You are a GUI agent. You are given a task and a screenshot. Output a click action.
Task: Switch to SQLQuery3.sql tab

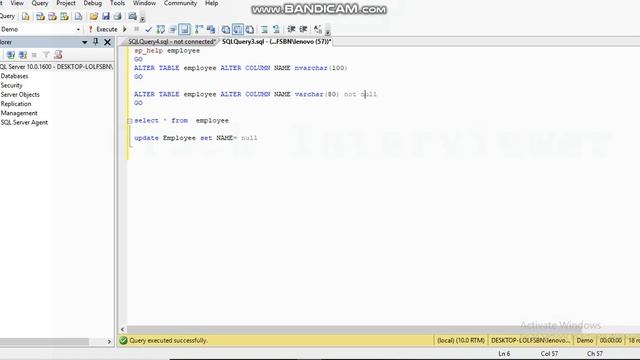276,42
